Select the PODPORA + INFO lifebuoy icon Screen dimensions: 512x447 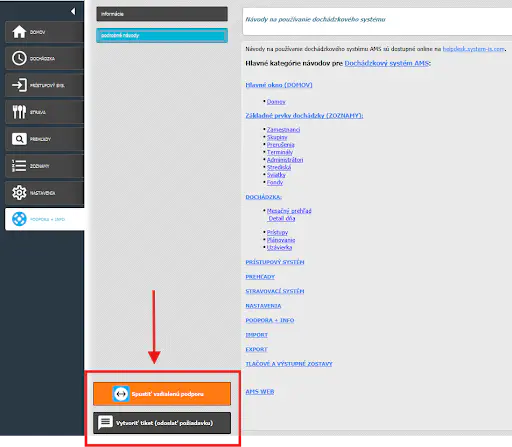19,219
